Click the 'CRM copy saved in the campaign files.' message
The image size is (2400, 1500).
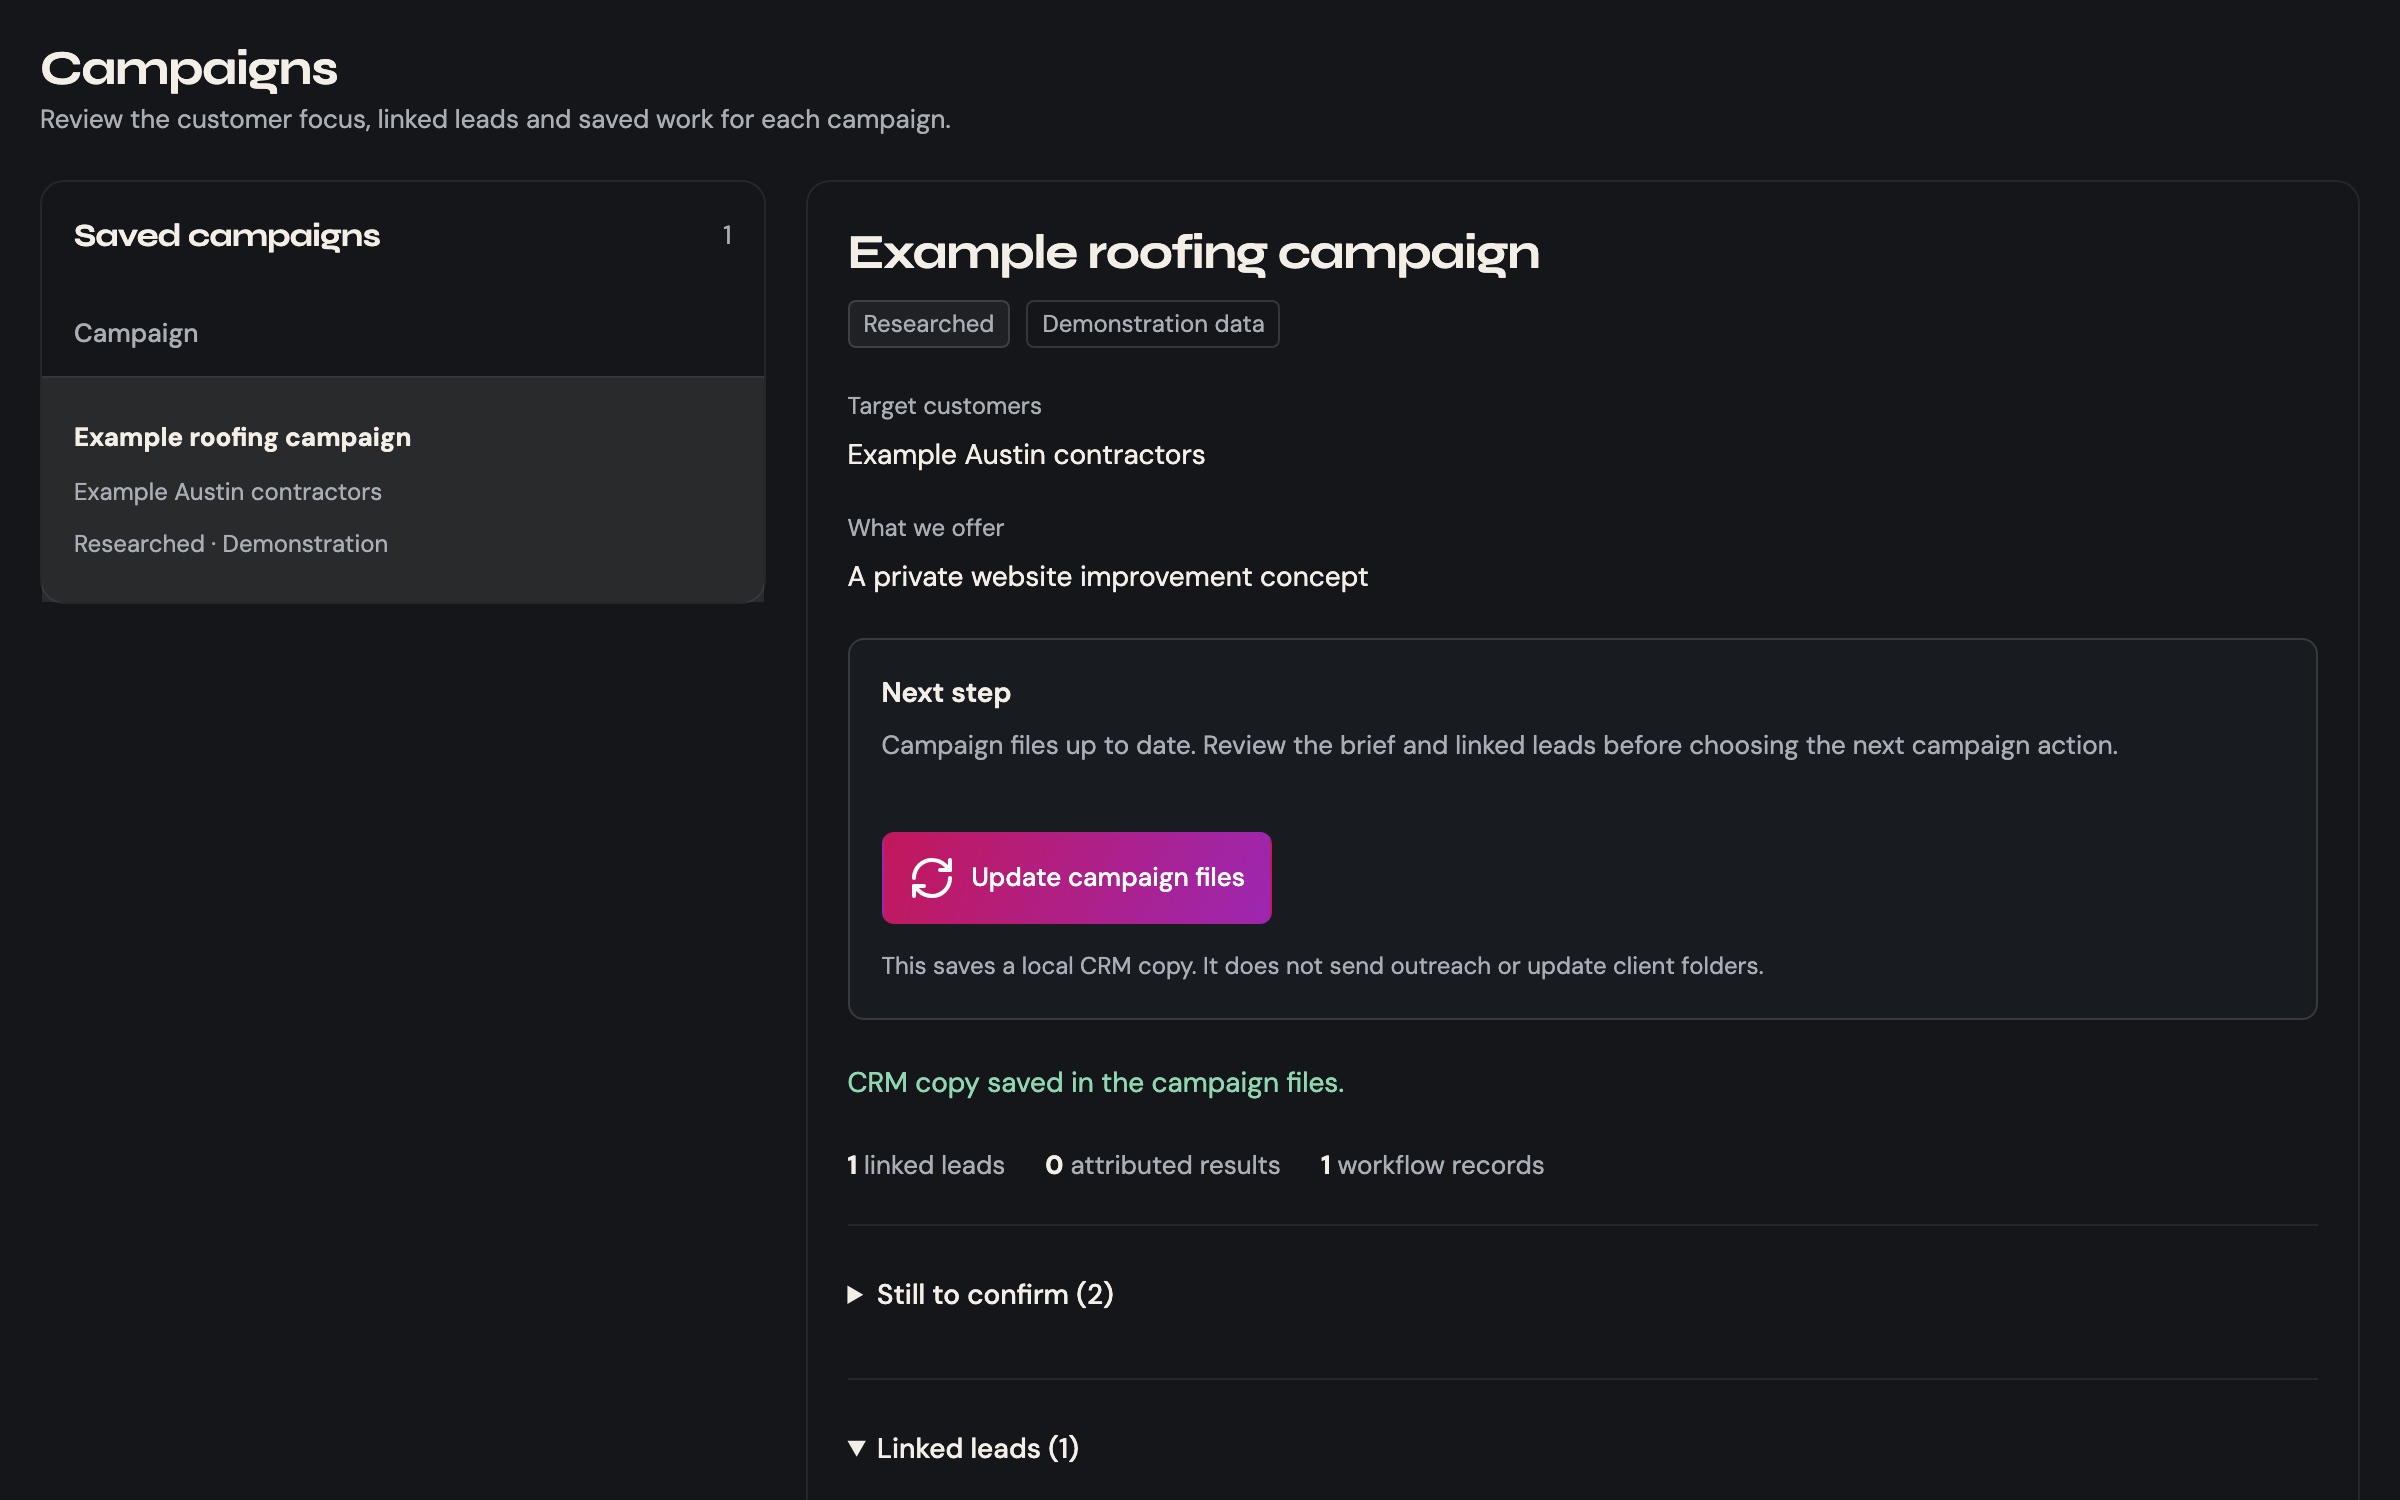coord(1095,1083)
